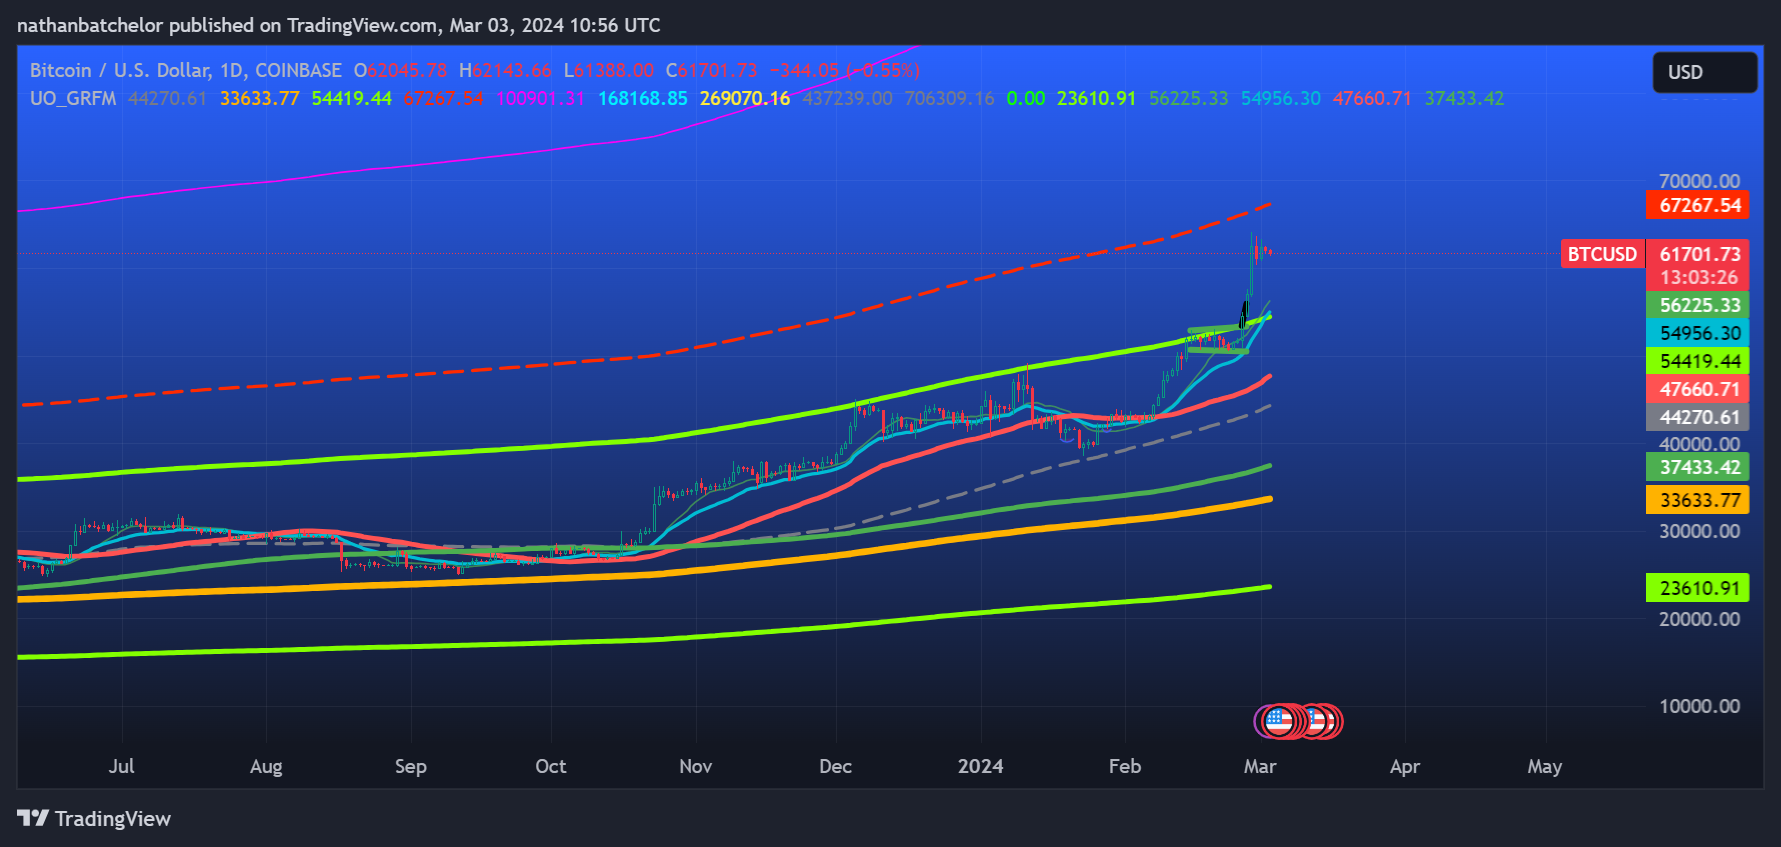Click the Nov label on time axis
The height and width of the screenshot is (847, 1781).
point(695,766)
